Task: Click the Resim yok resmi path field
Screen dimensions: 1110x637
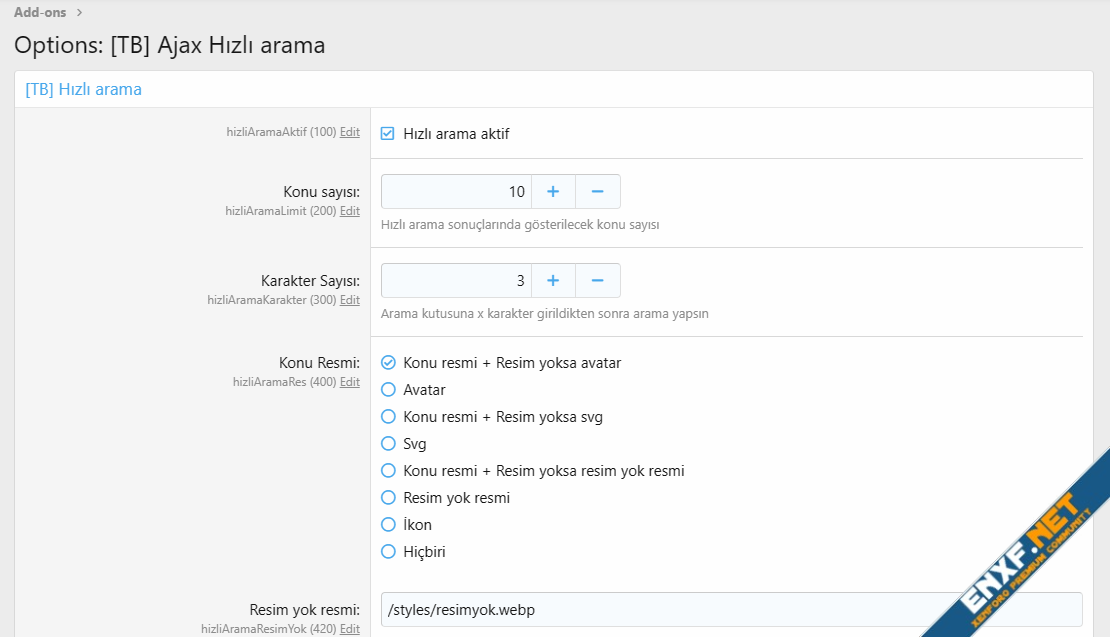Action: (731, 609)
